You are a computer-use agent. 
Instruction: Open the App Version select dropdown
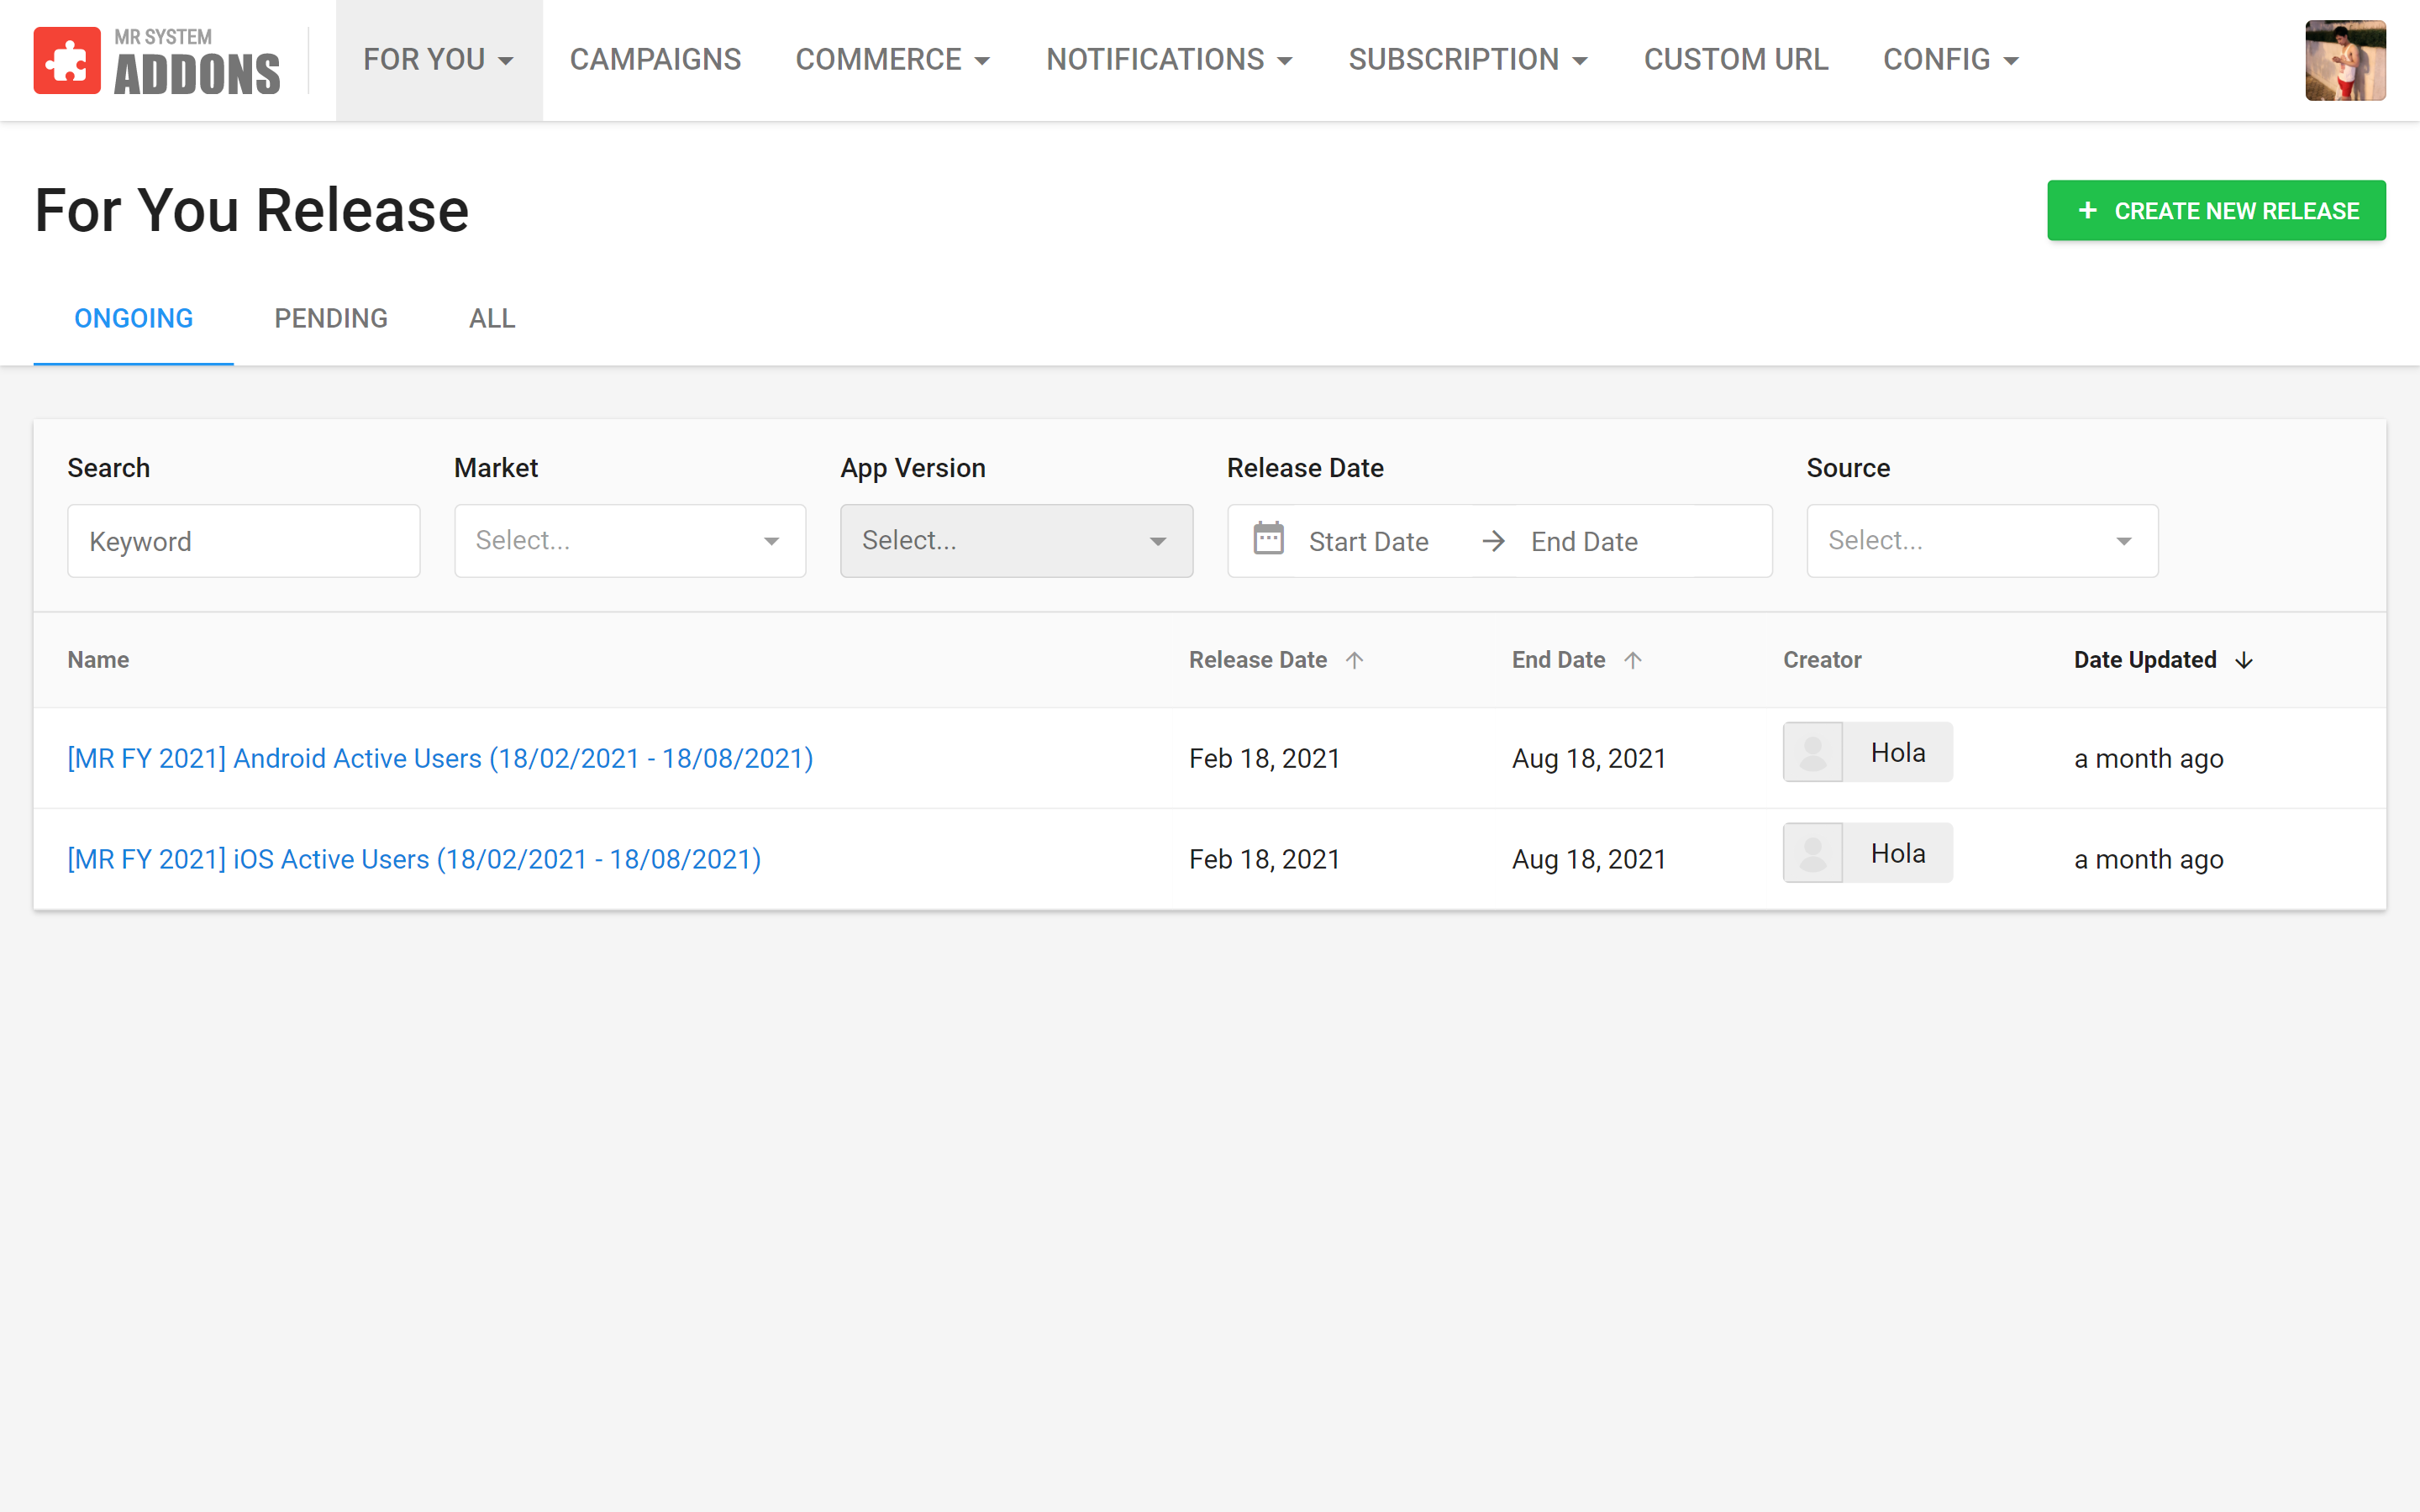click(1016, 540)
